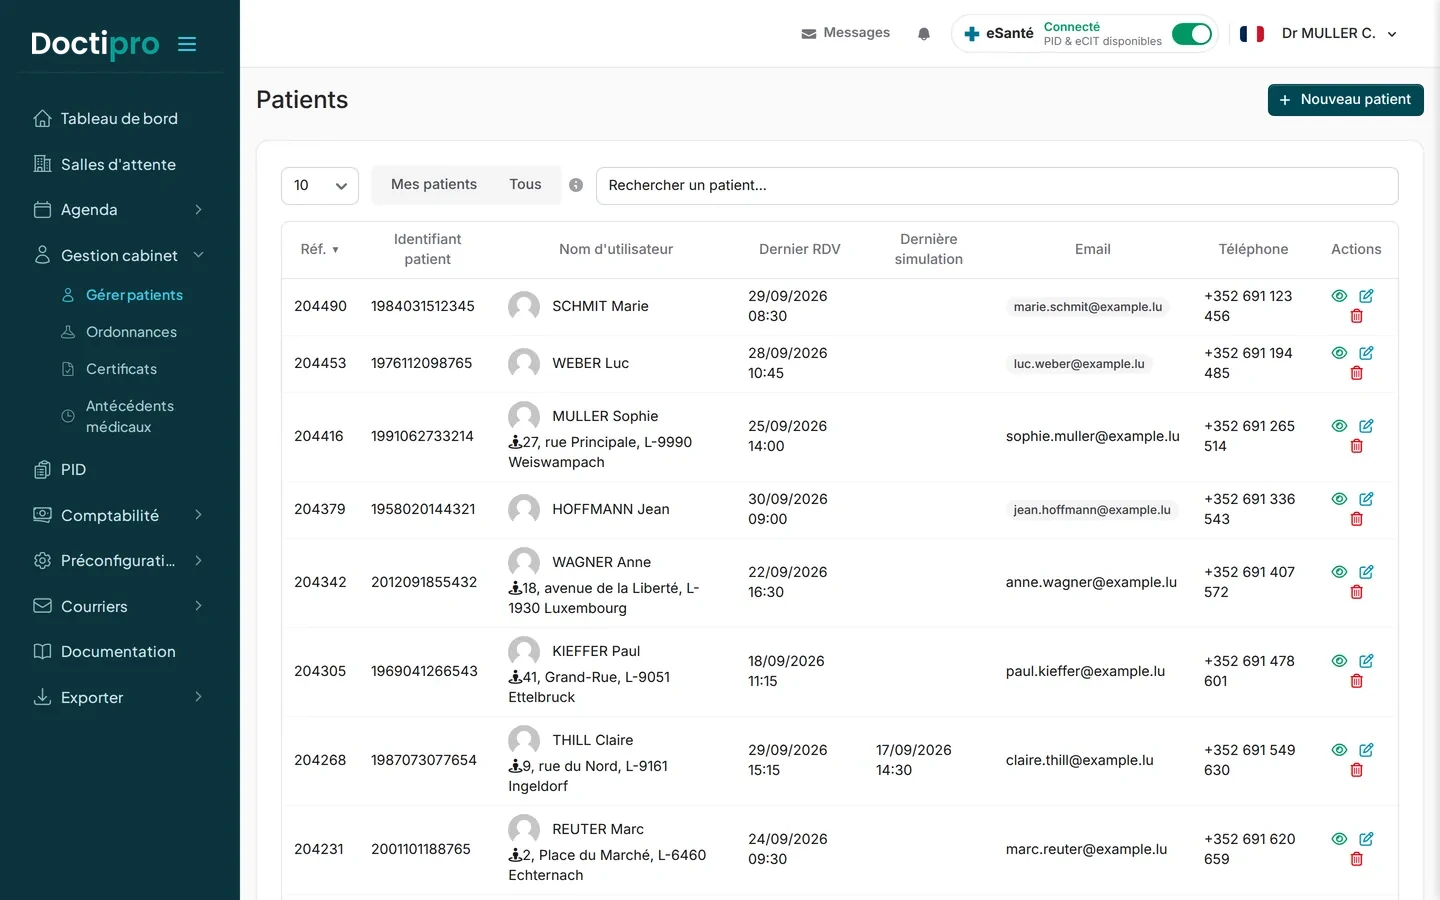
Task: Edit patient THILL Claire
Action: click(1366, 750)
